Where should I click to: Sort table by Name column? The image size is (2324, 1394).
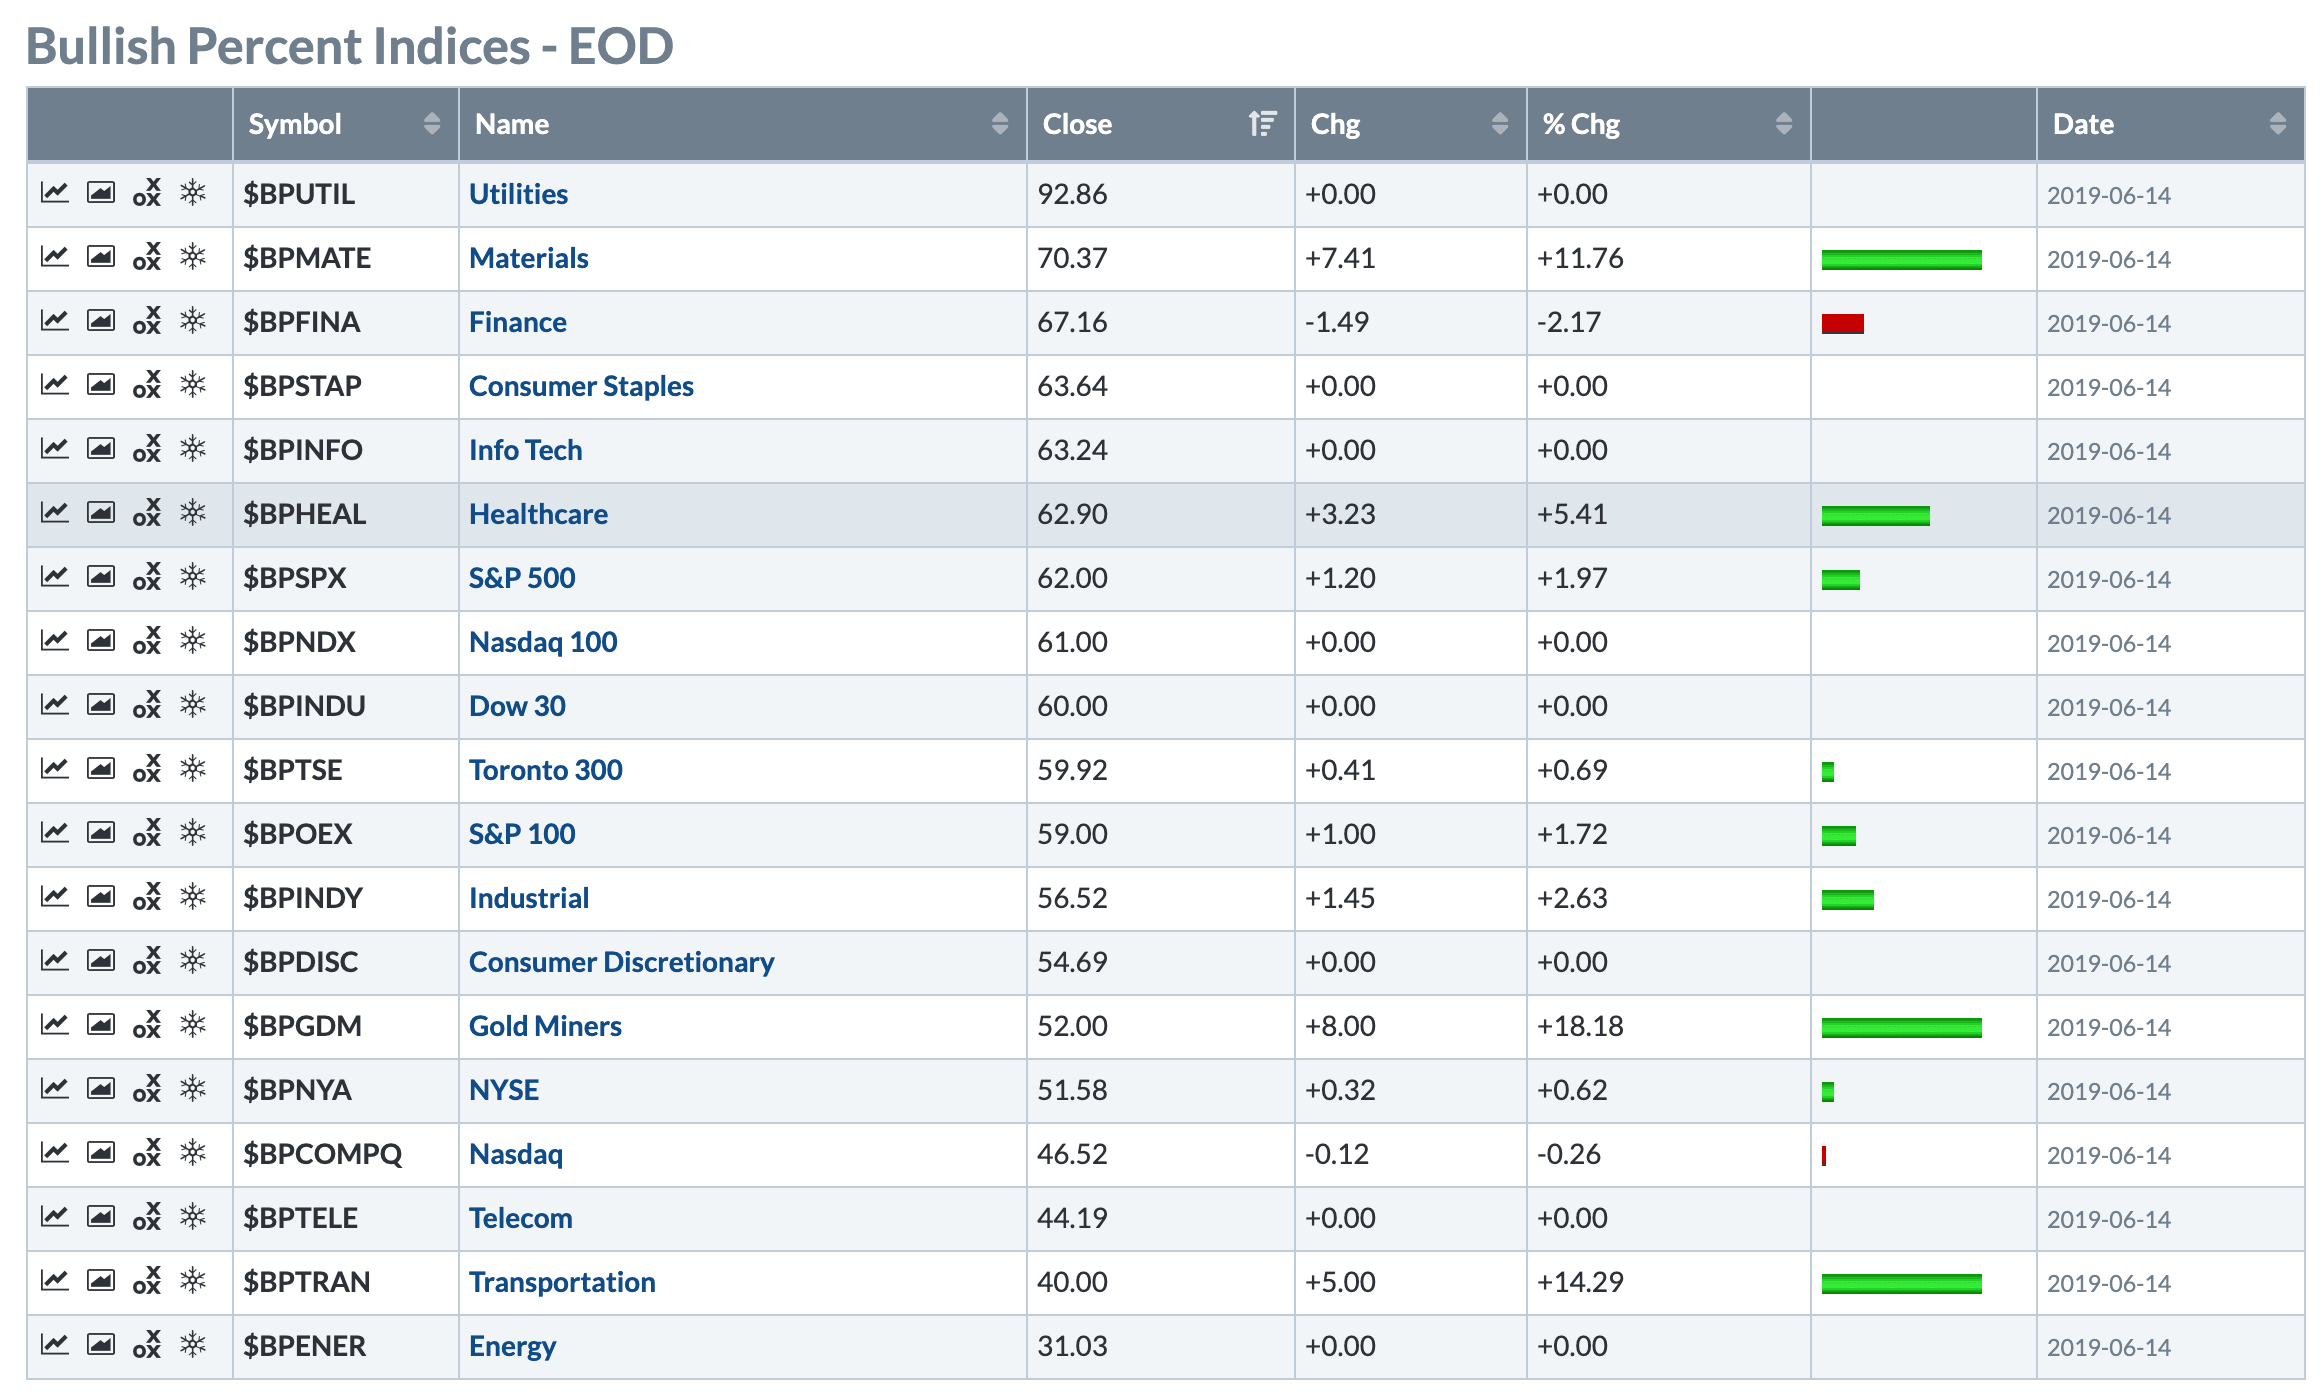[x=999, y=124]
